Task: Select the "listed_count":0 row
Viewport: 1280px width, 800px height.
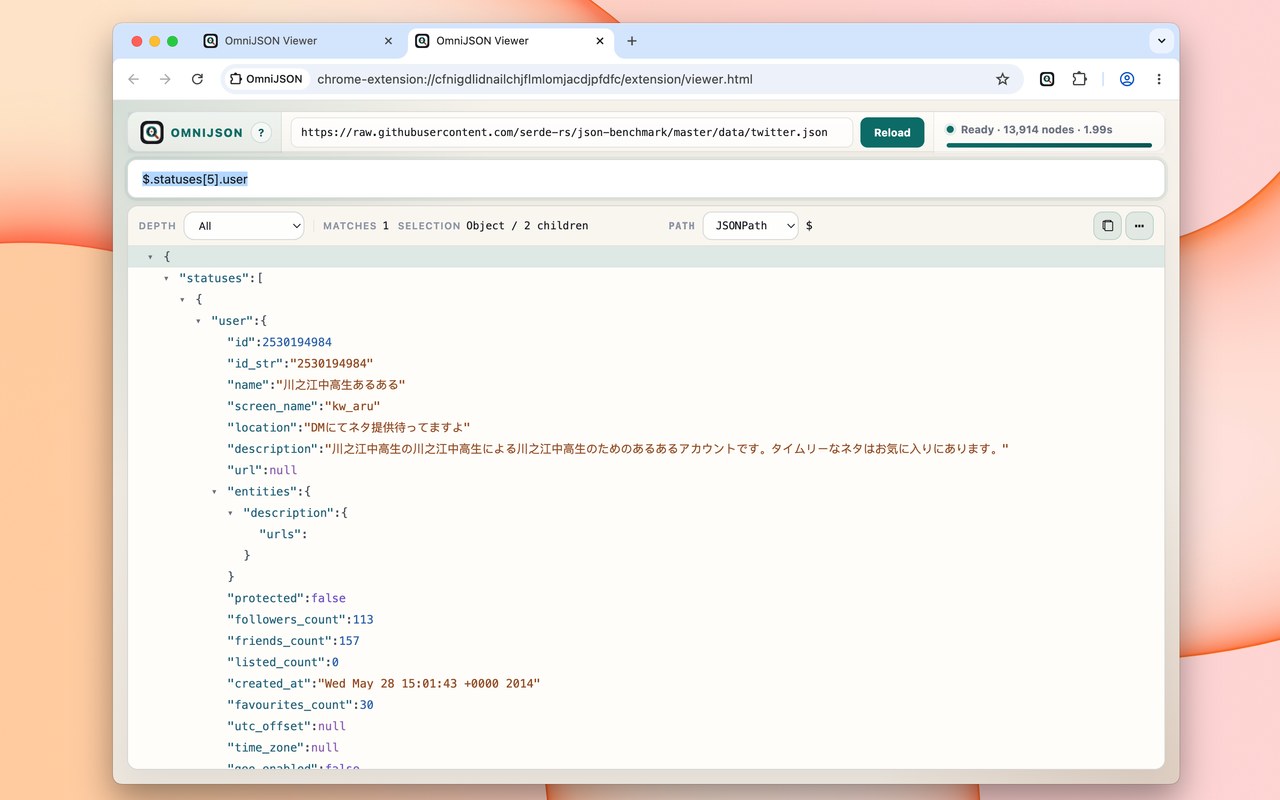Action: (x=646, y=662)
